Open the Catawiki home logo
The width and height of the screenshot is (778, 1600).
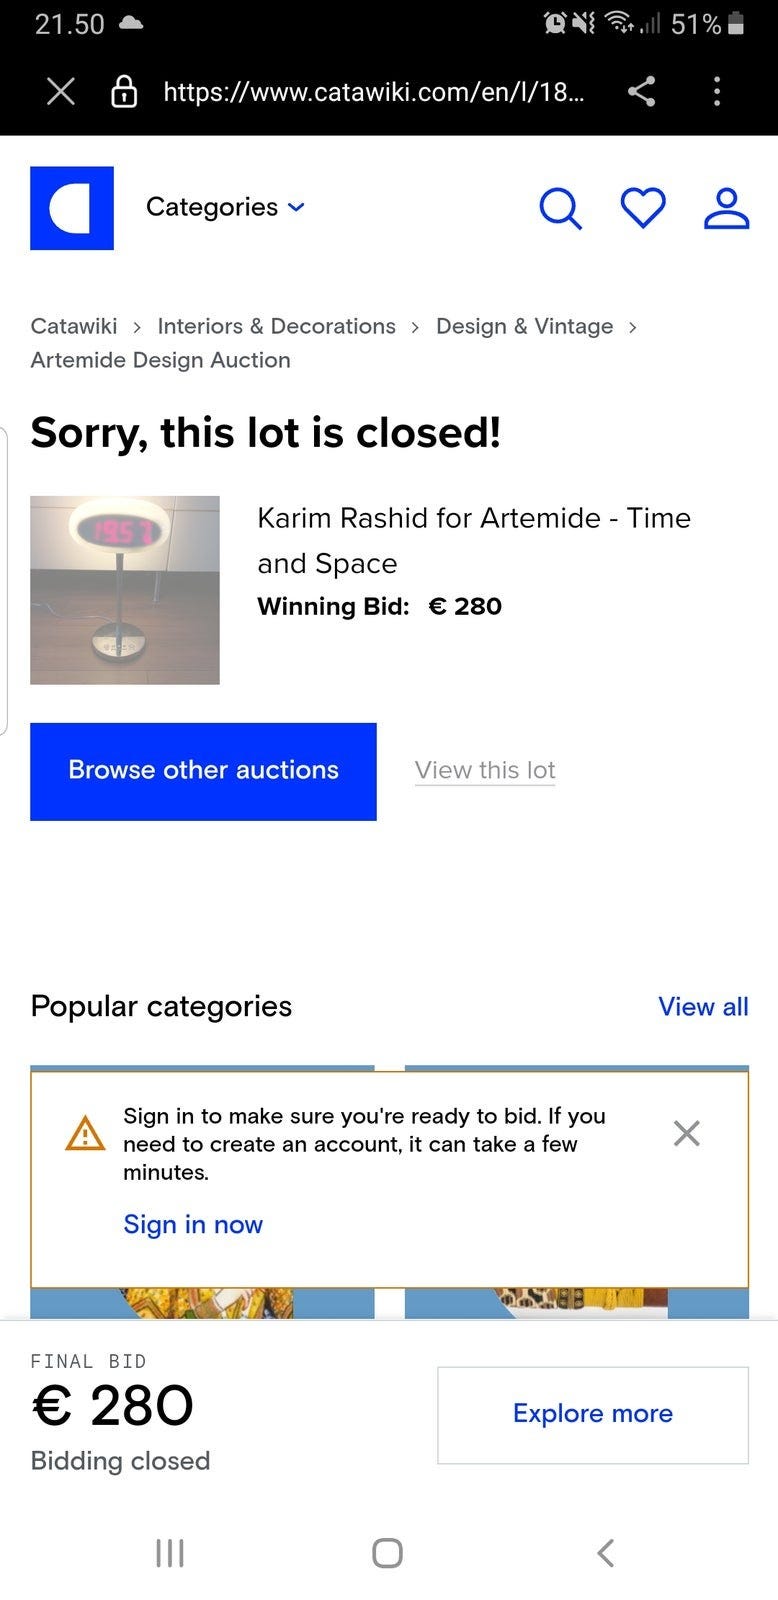click(x=72, y=208)
